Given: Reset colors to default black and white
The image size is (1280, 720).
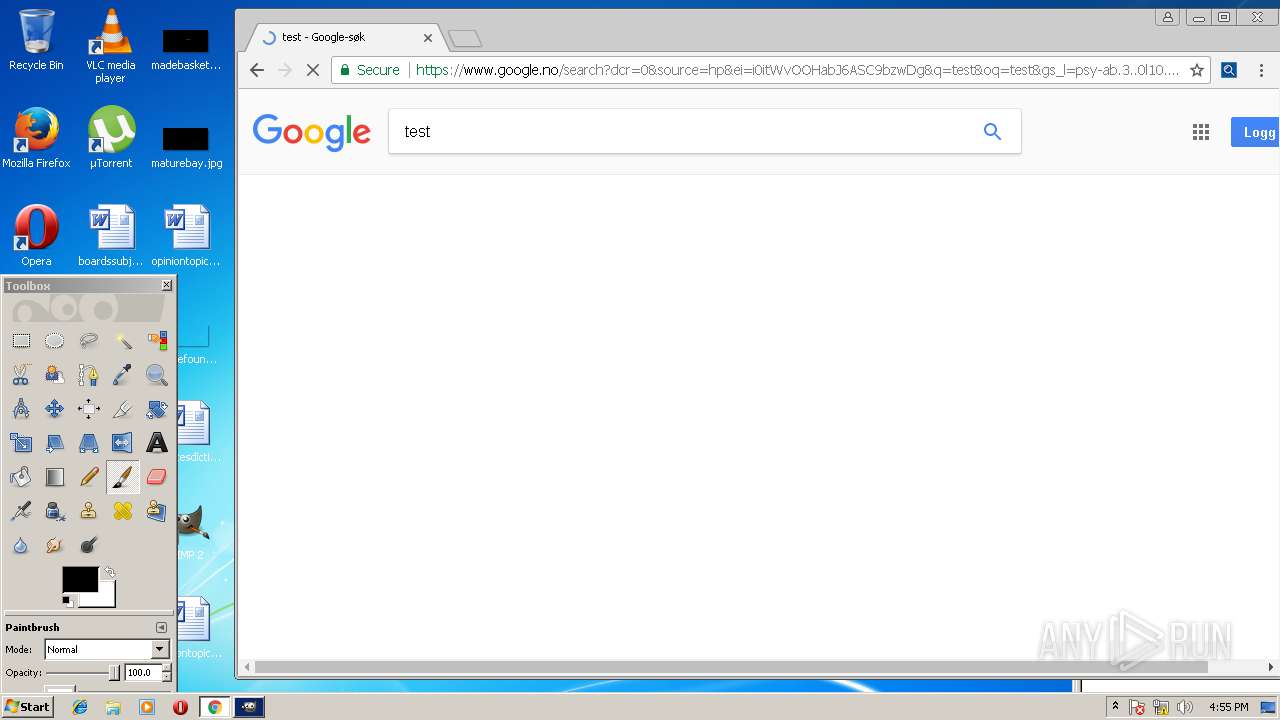Looking at the screenshot, I should (x=68, y=601).
